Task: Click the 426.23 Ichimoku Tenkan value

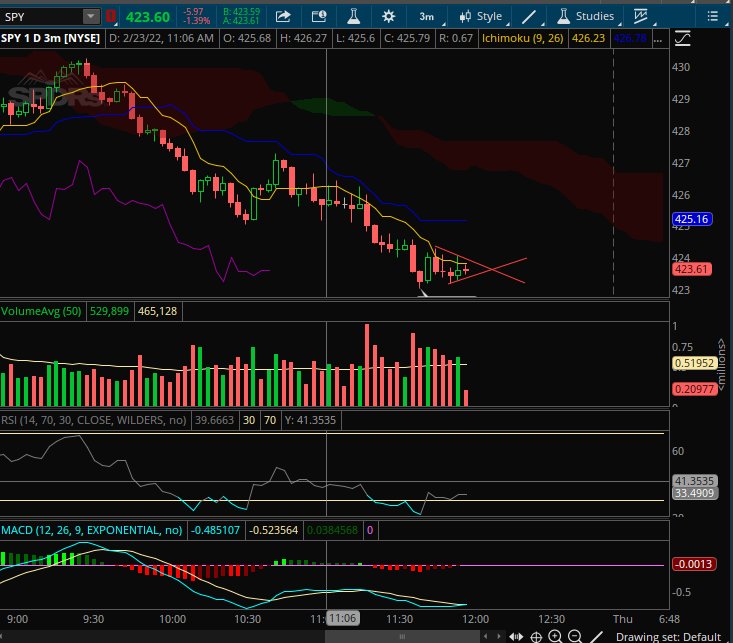Action: (588, 38)
